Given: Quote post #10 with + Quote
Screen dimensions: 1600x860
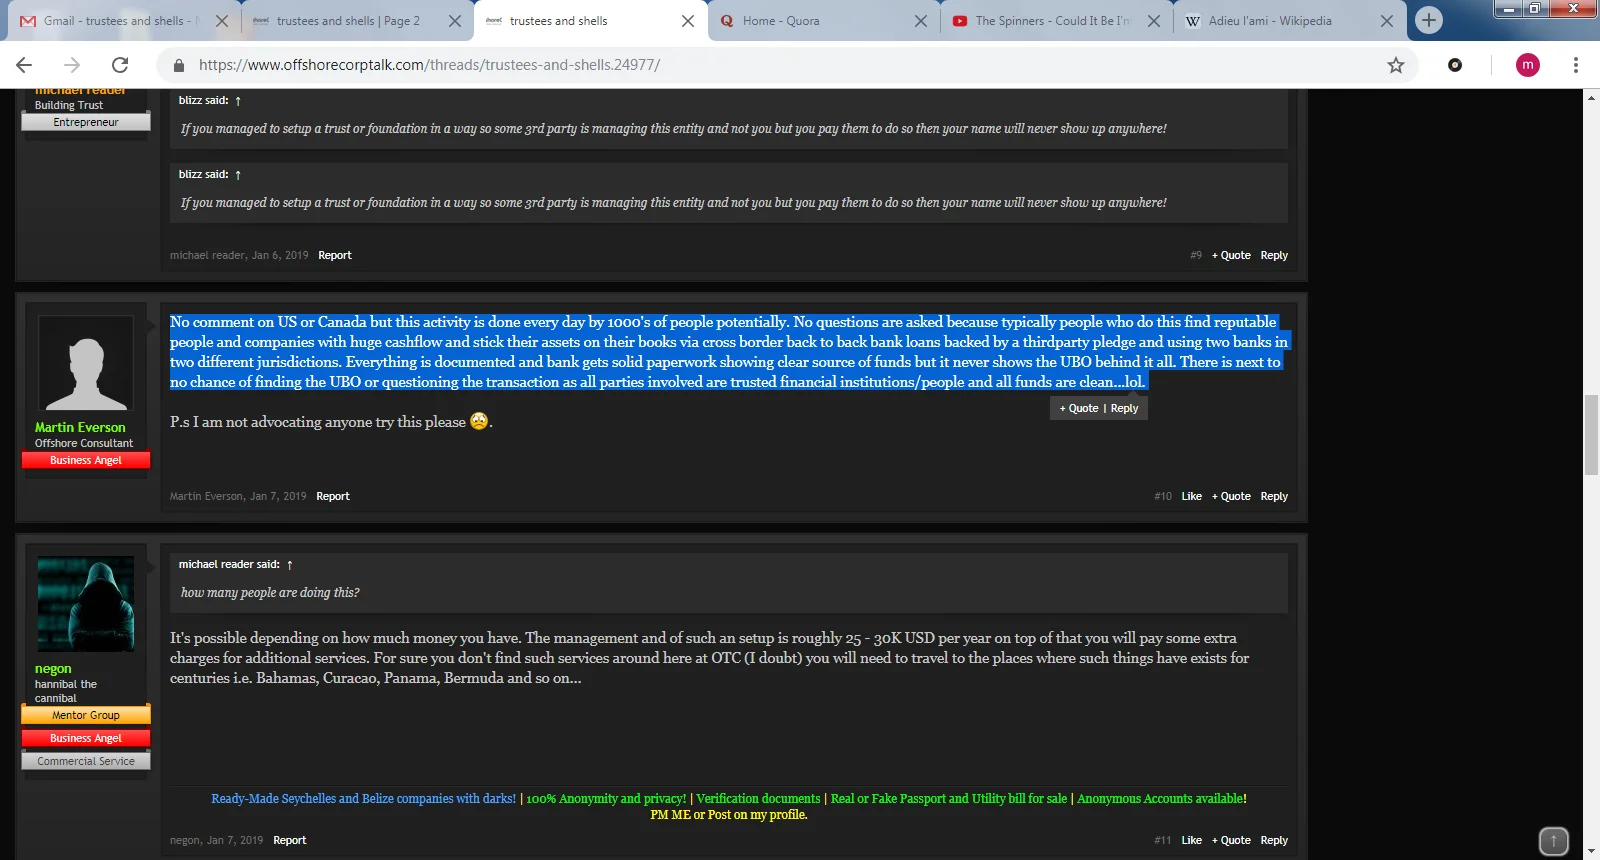Looking at the screenshot, I should (1231, 496).
